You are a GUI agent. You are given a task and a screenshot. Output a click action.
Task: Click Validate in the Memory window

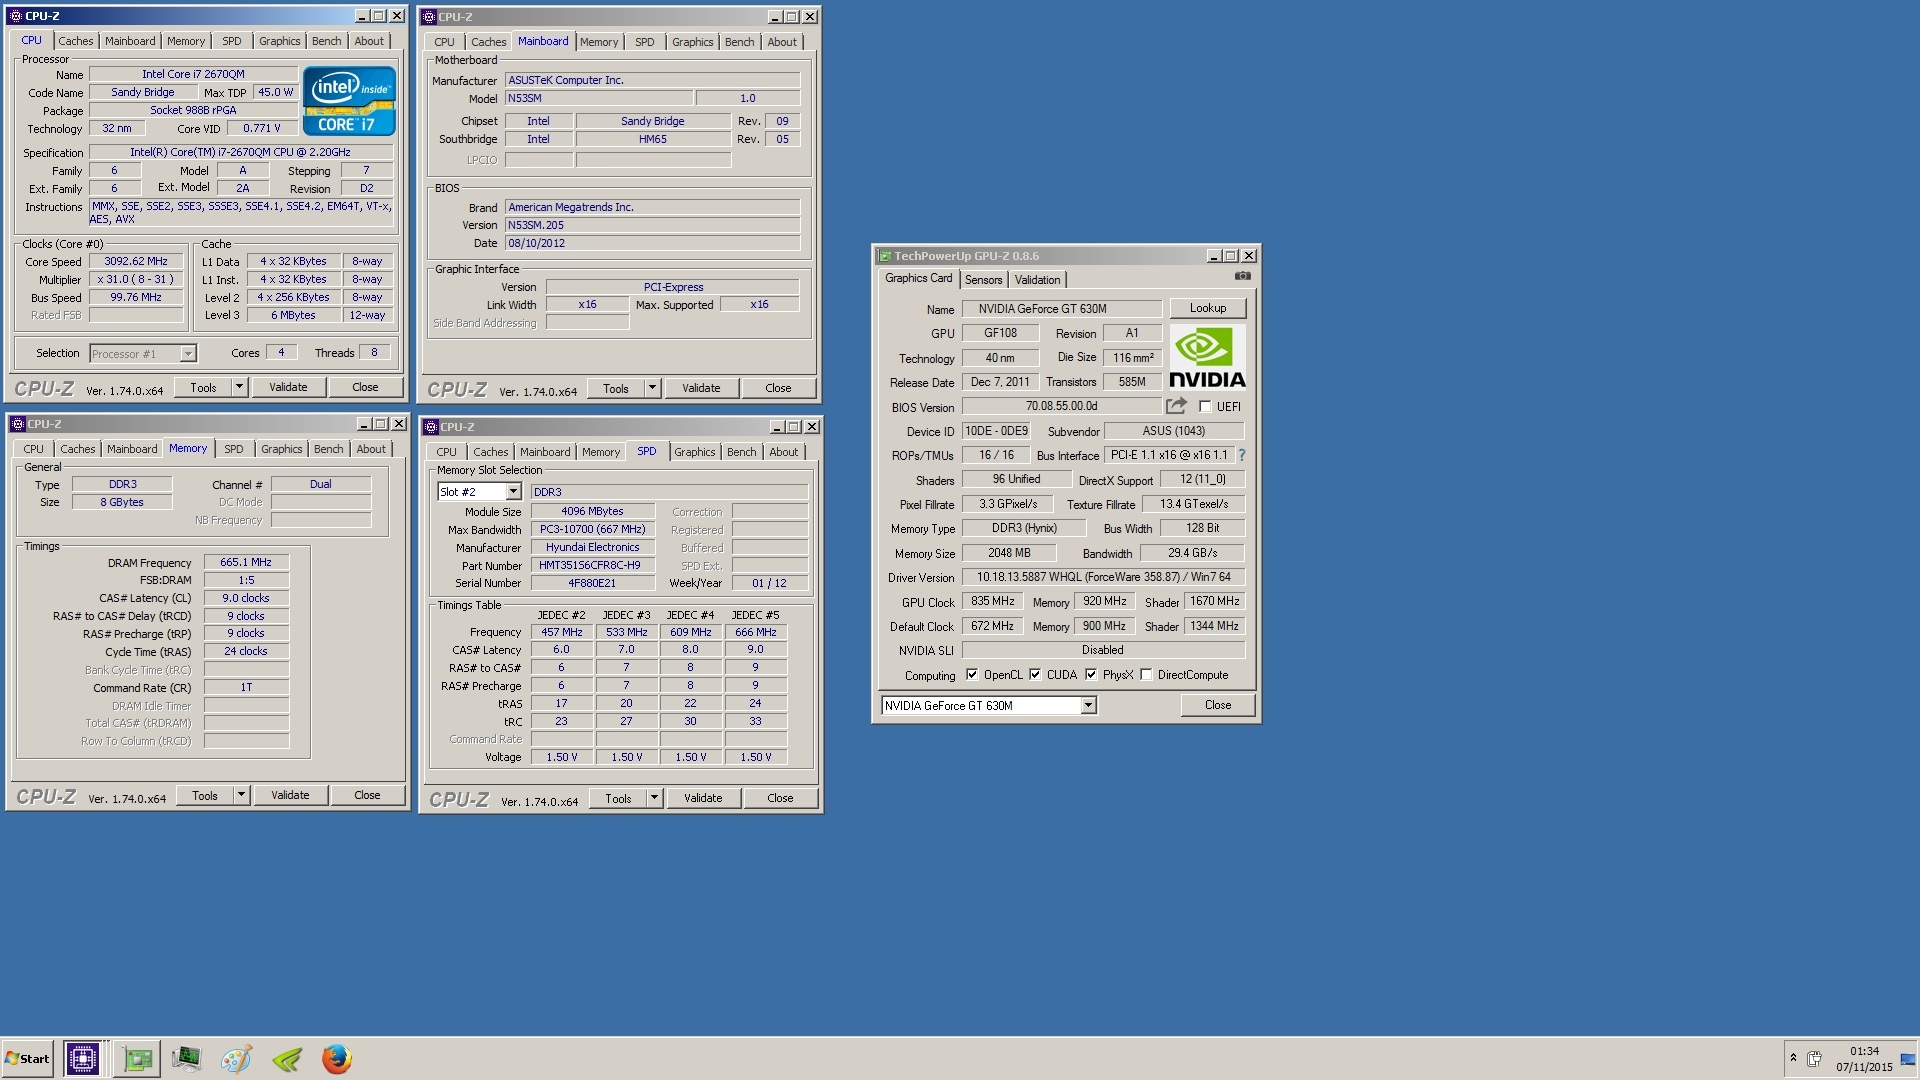pyautogui.click(x=290, y=795)
